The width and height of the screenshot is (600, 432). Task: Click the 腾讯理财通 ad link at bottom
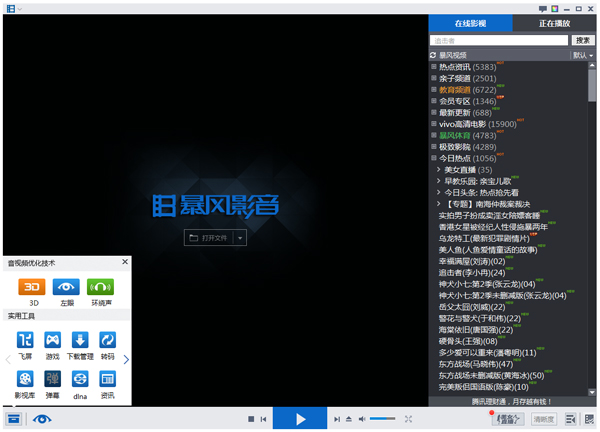coord(511,401)
